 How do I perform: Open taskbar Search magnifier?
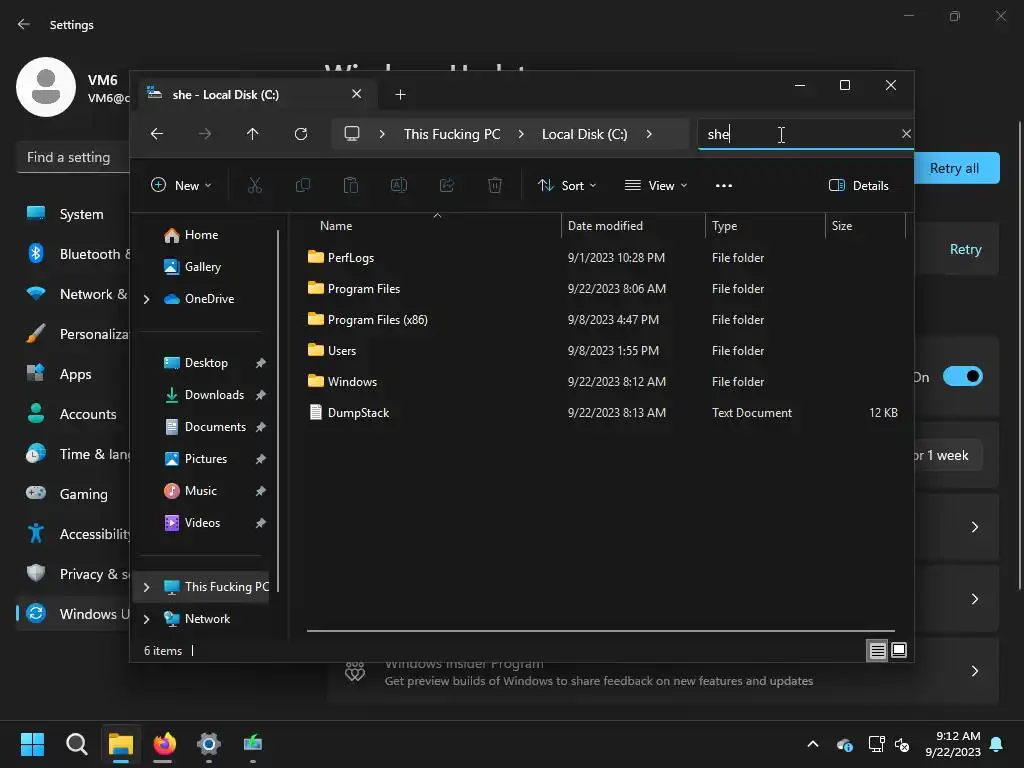(76, 744)
